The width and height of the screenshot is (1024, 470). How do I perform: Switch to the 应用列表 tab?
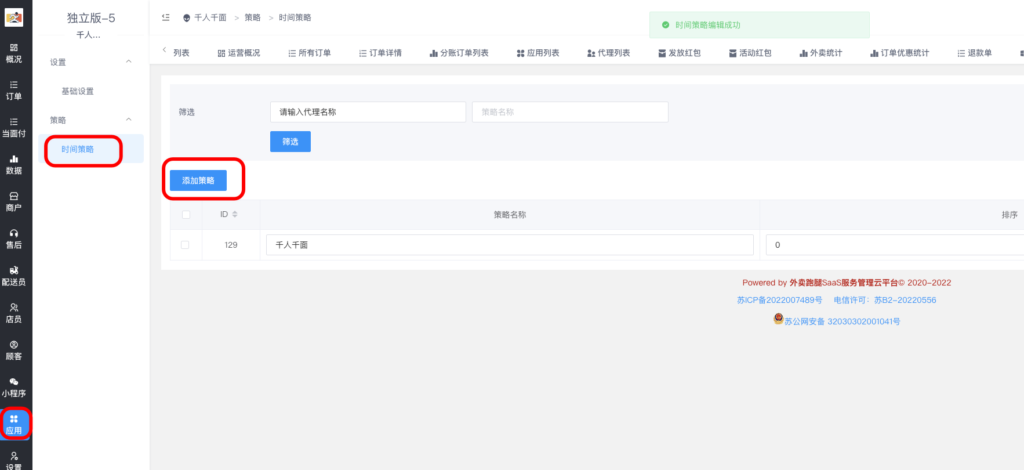[x=537, y=53]
